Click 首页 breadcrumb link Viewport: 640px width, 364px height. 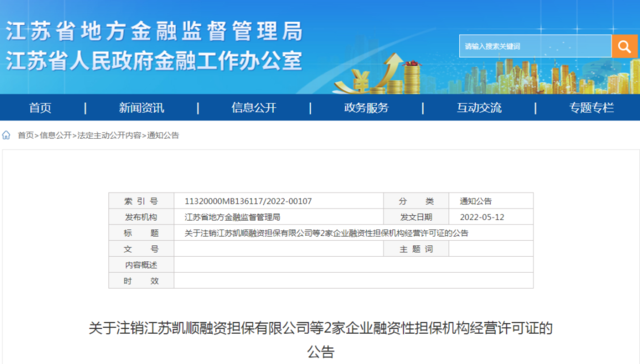(x=25, y=135)
